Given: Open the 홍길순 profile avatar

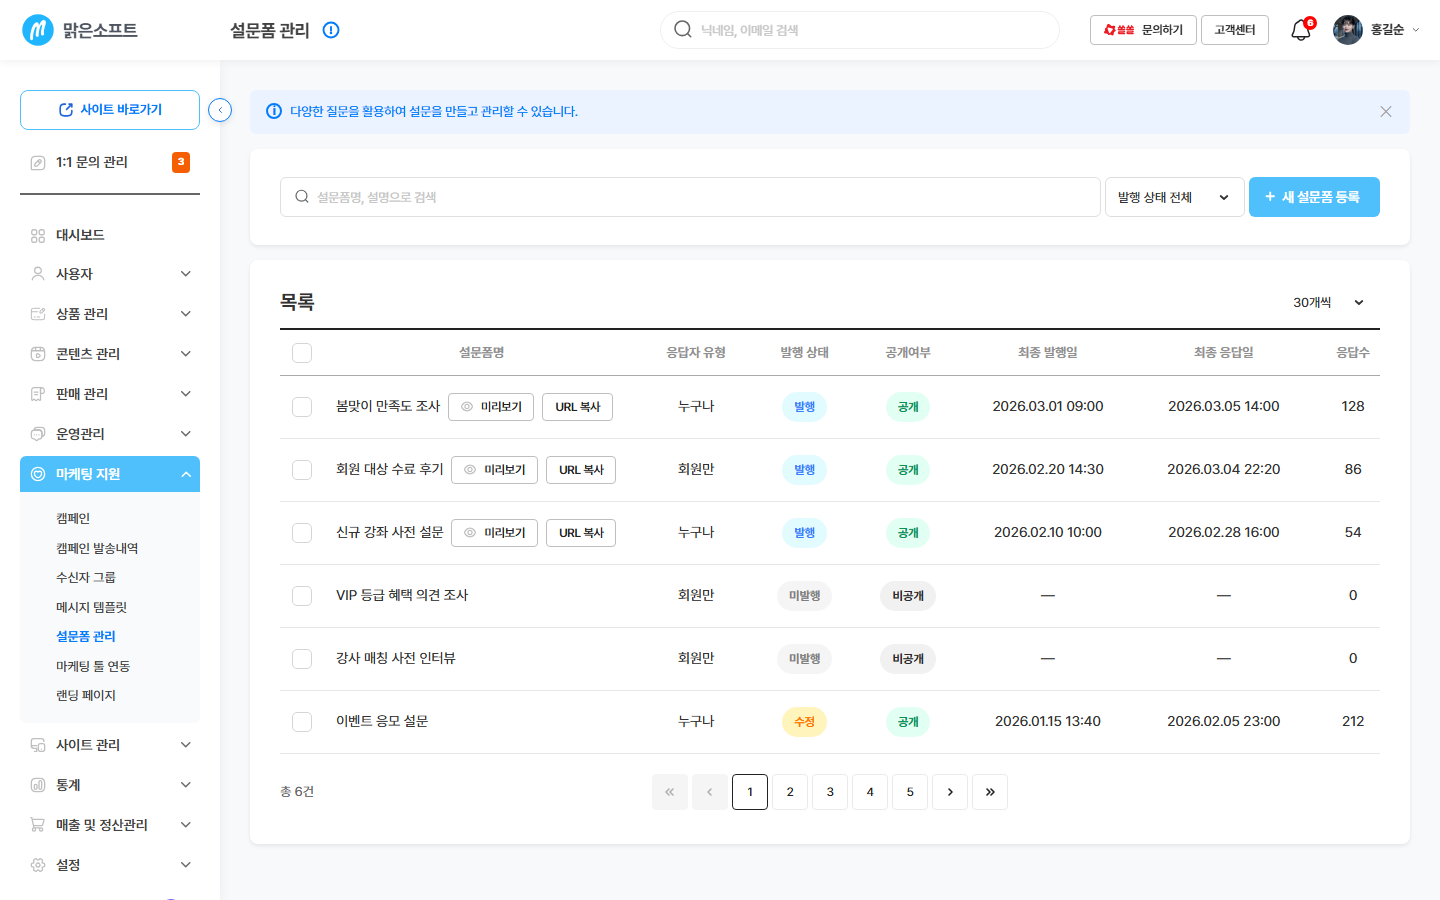Looking at the screenshot, I should point(1348,30).
